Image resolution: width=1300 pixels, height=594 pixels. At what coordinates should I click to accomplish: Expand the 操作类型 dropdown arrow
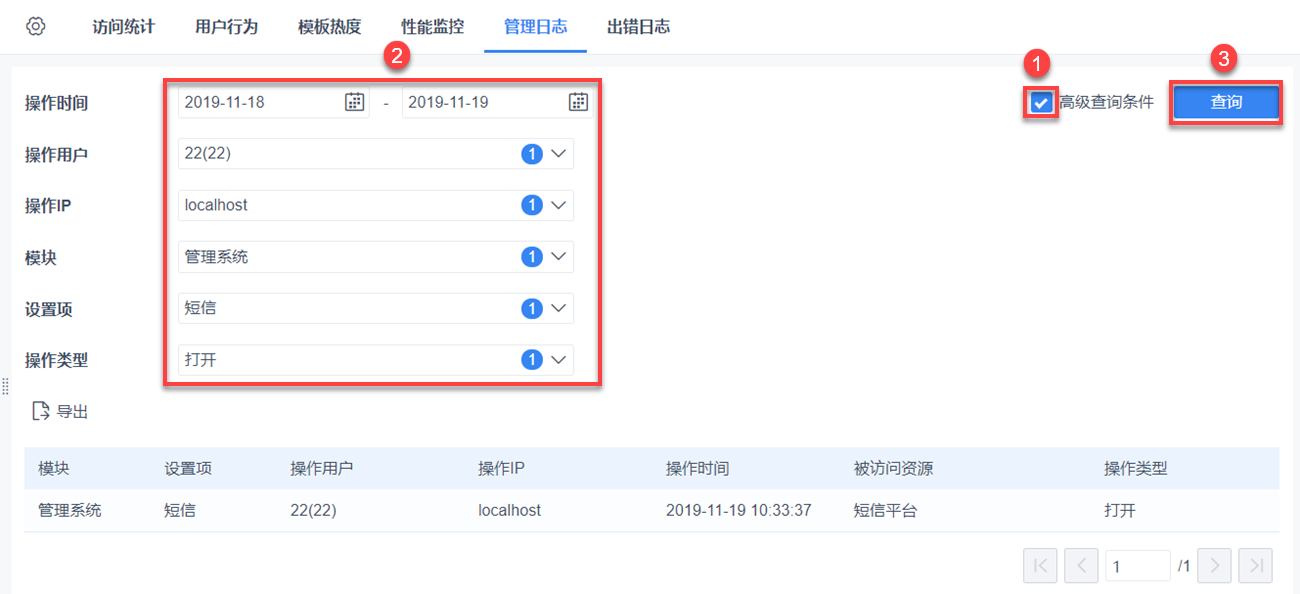[x=558, y=360]
